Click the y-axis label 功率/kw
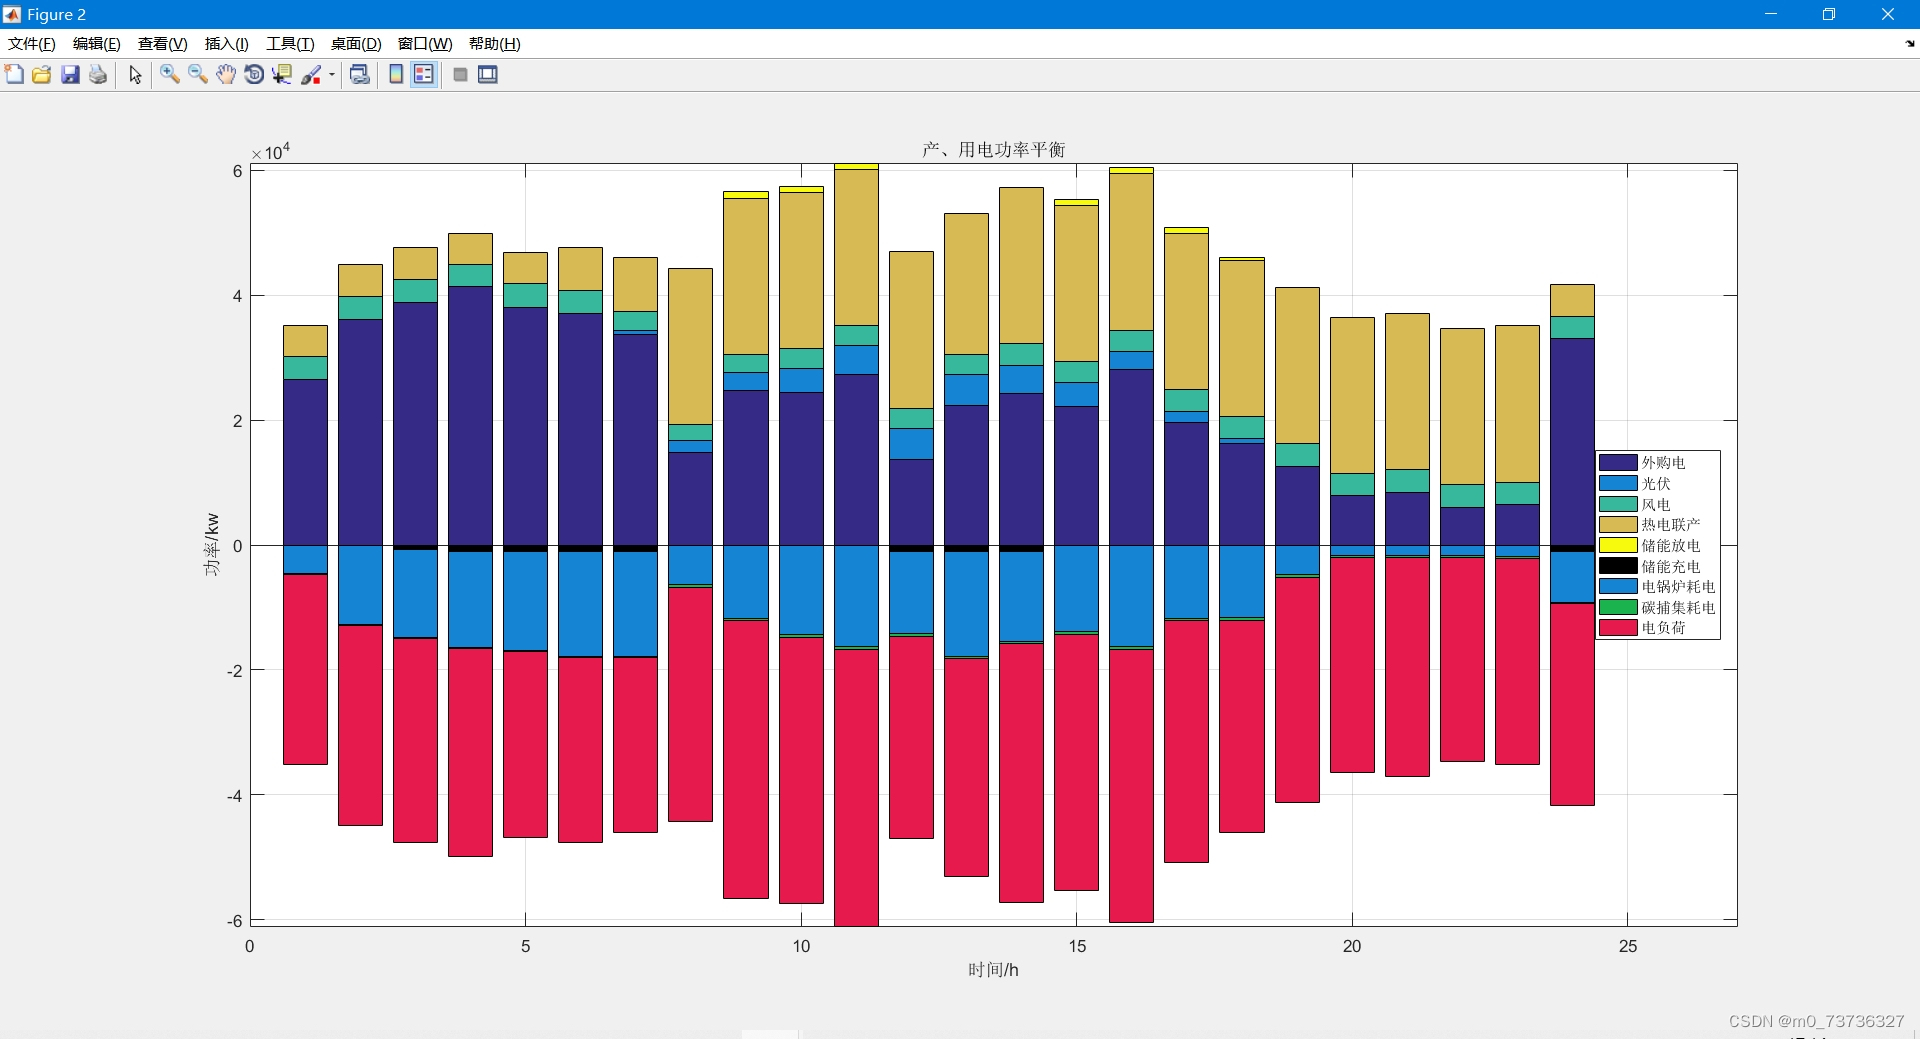The height and width of the screenshot is (1039, 1920). [x=212, y=545]
